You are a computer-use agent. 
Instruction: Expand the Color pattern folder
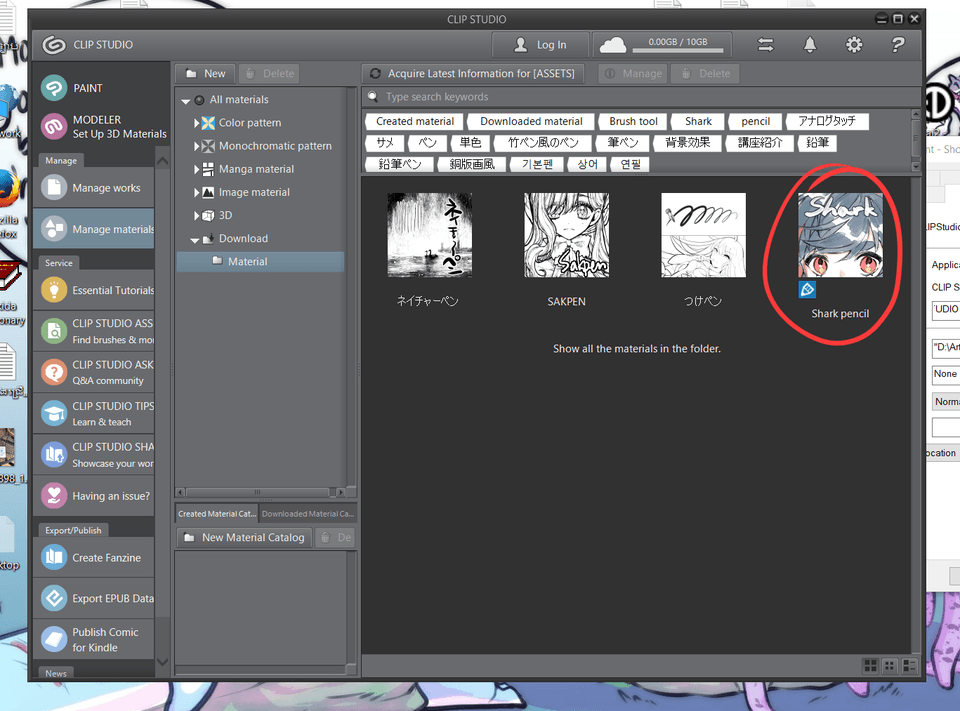click(x=197, y=123)
